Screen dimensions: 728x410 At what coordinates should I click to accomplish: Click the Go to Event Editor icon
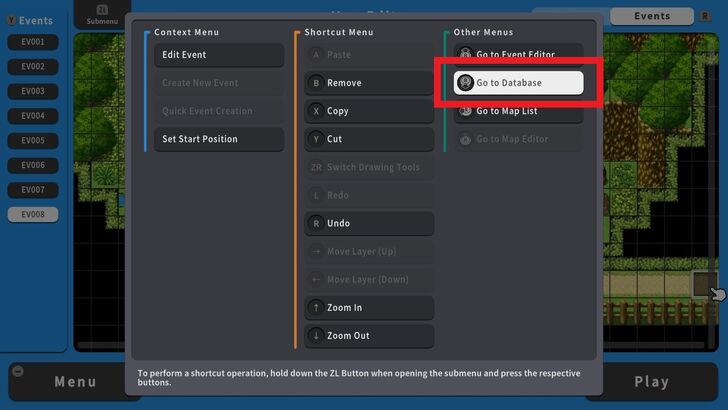pos(465,55)
